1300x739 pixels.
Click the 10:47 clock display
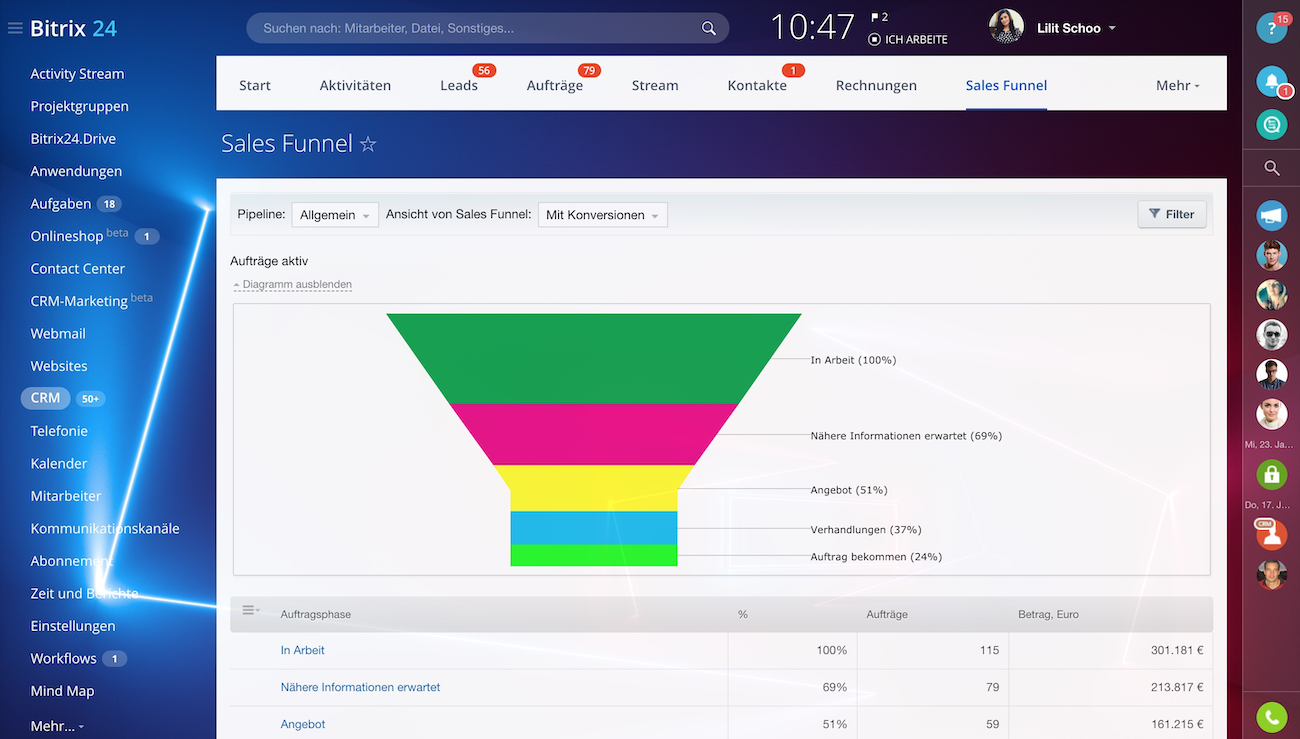(813, 27)
